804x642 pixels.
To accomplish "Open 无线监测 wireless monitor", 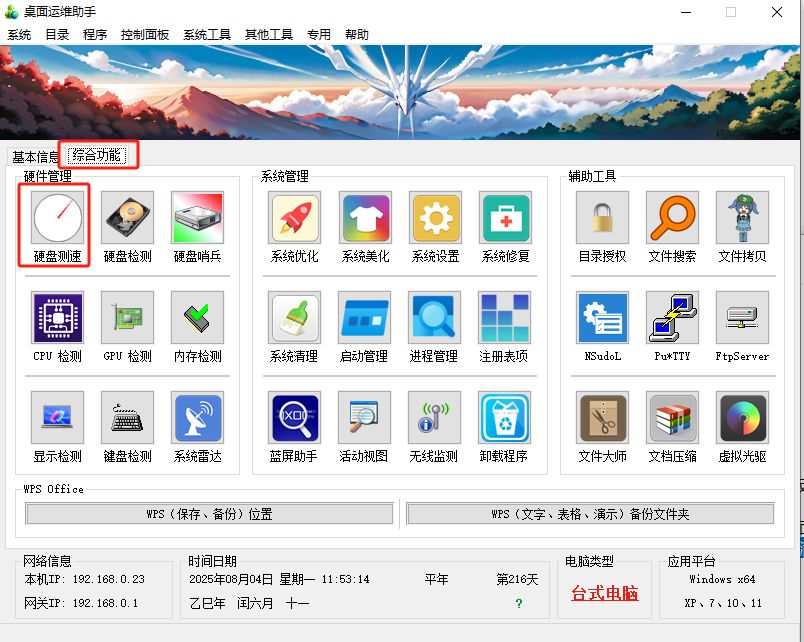I will coord(434,417).
